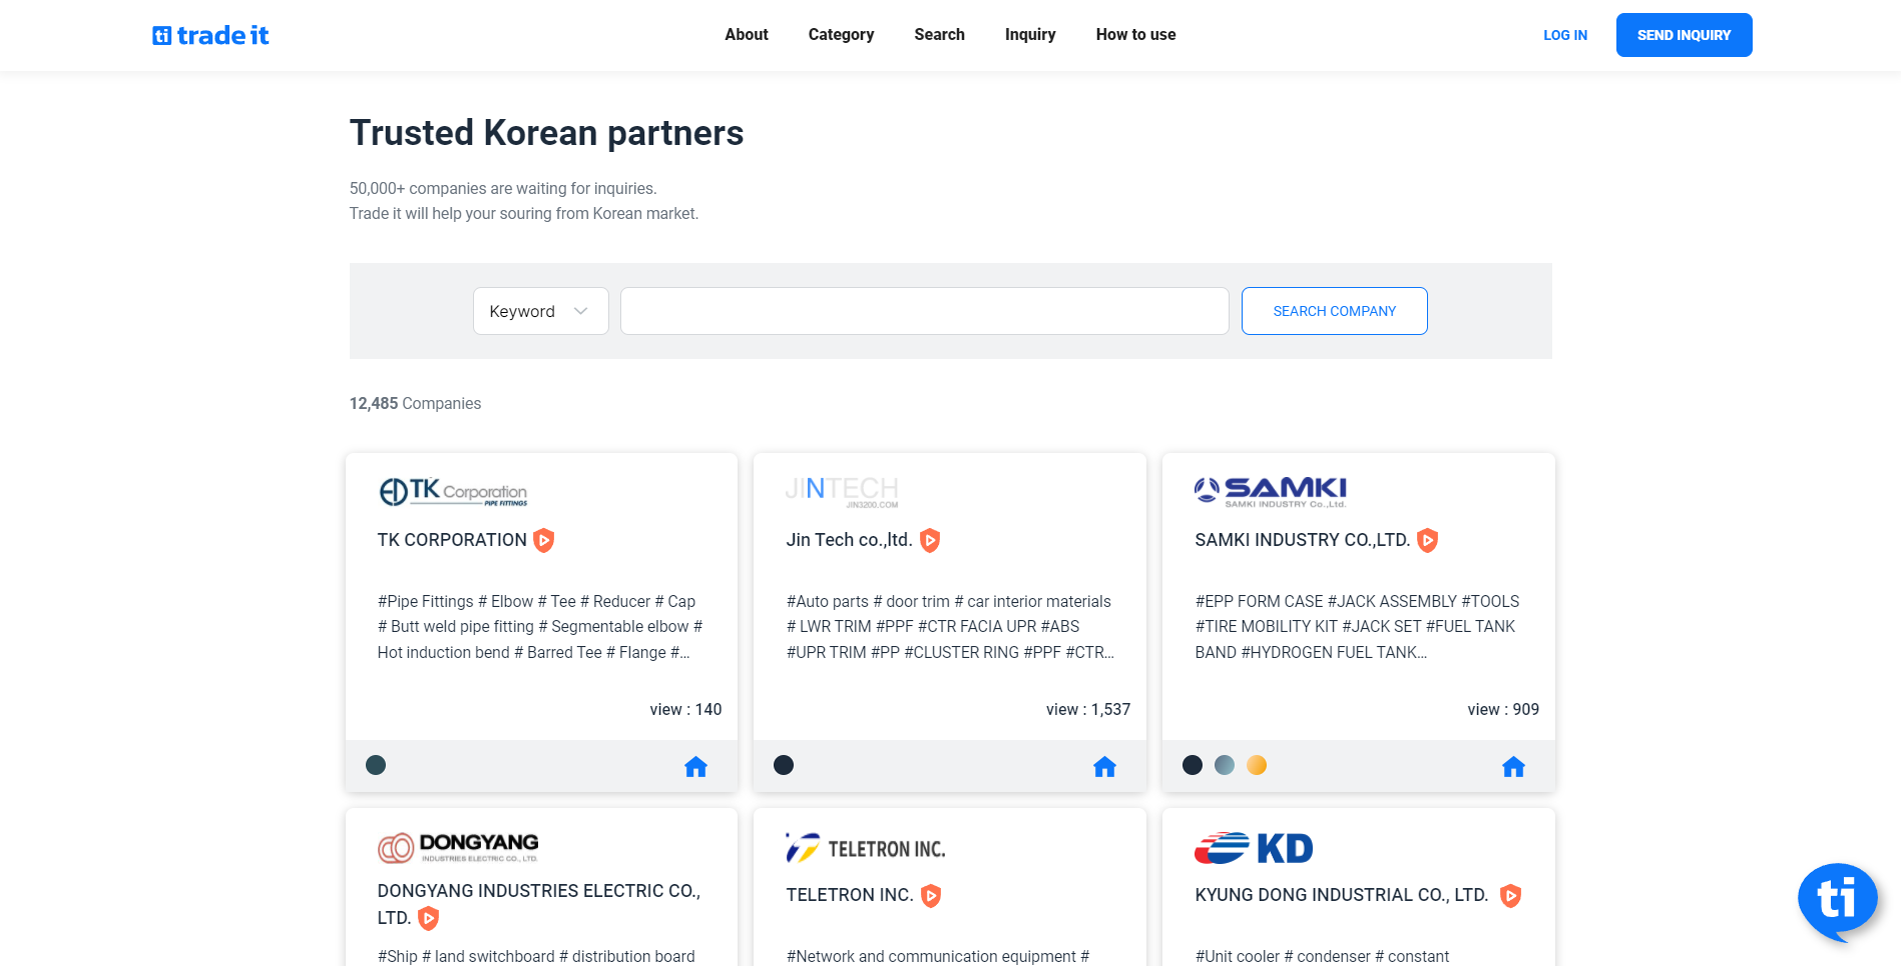Focus the company search text field

(924, 311)
